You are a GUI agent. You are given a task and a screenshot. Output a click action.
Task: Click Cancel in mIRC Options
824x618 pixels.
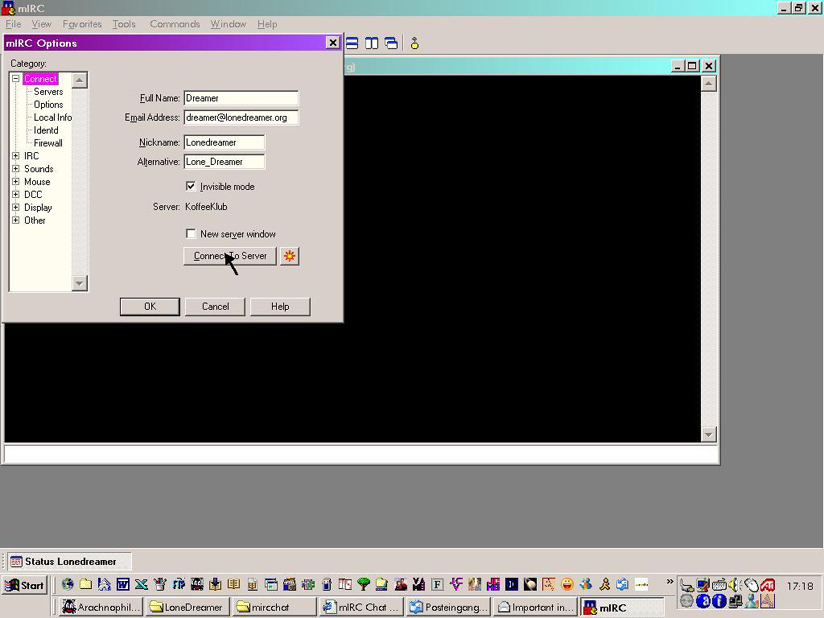215,306
